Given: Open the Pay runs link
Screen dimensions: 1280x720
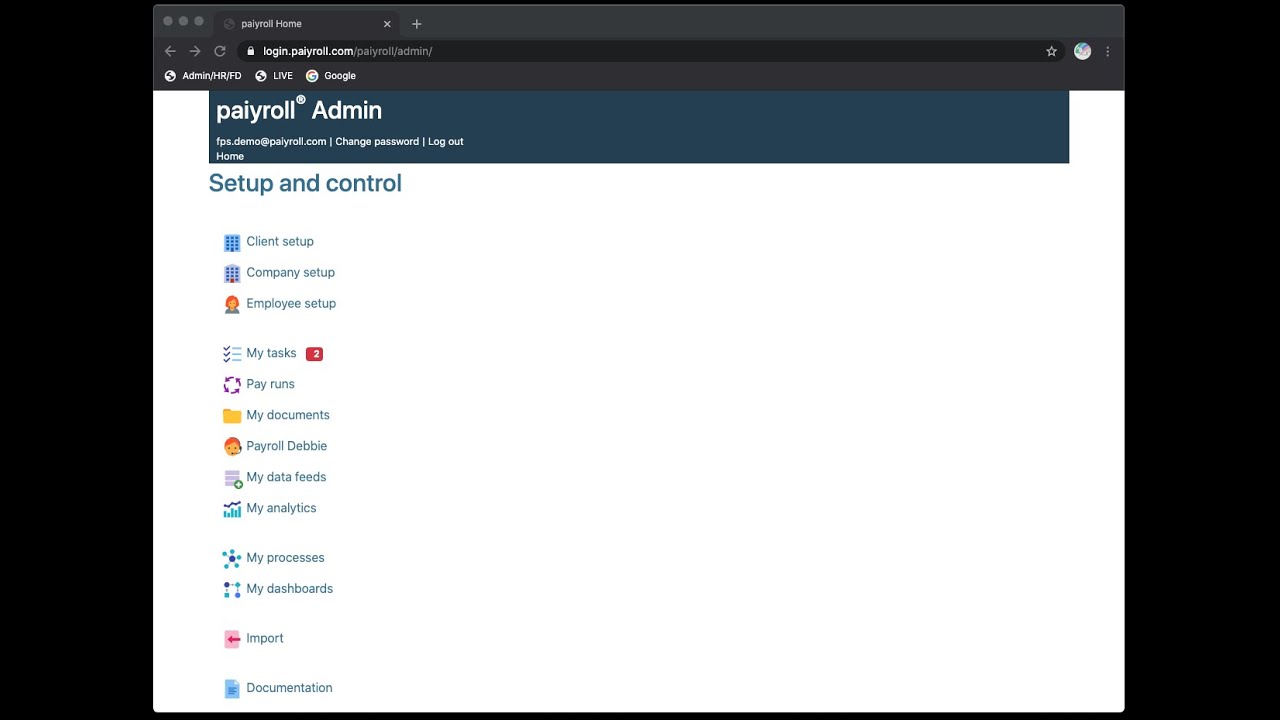Looking at the screenshot, I should point(271,385).
